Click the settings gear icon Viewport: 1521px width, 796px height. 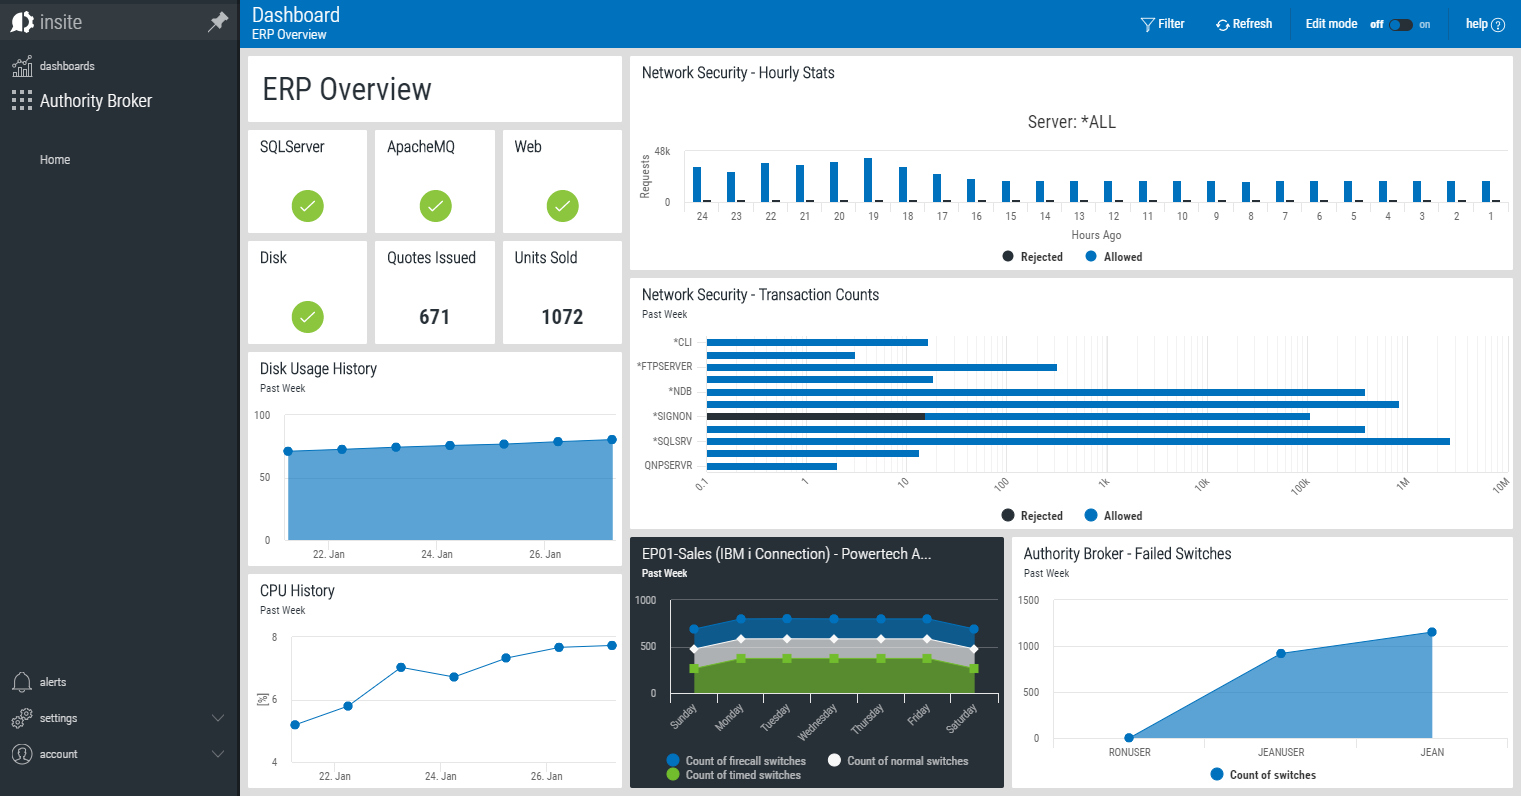[x=22, y=718]
